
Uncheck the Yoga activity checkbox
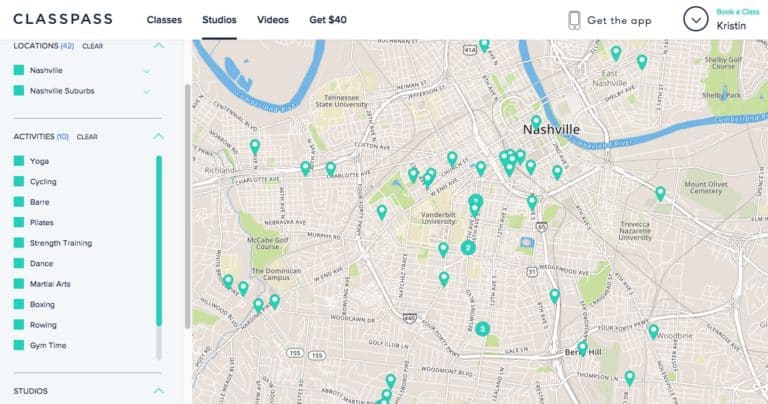click(19, 161)
